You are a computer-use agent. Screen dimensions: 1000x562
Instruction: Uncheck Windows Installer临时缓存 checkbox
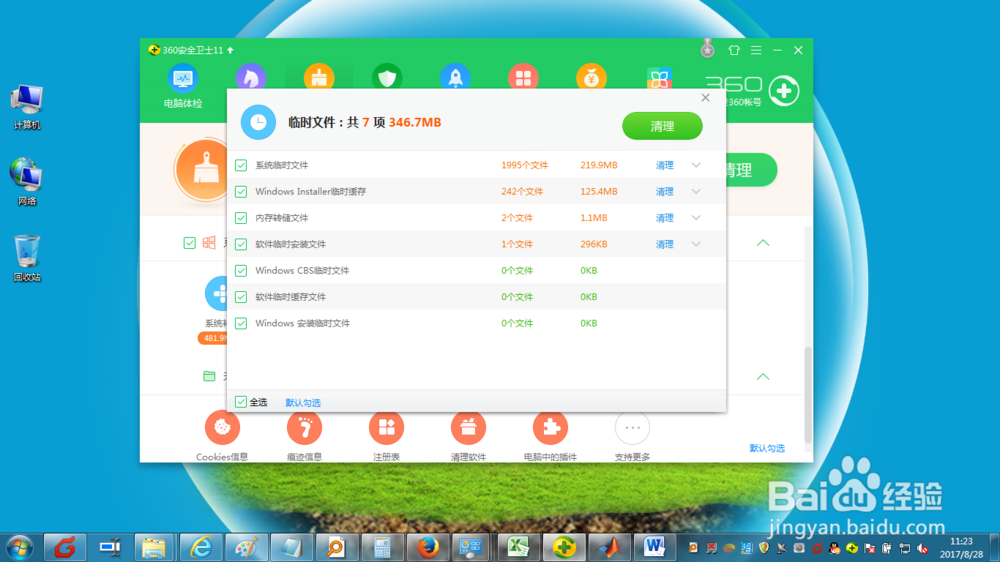241,191
